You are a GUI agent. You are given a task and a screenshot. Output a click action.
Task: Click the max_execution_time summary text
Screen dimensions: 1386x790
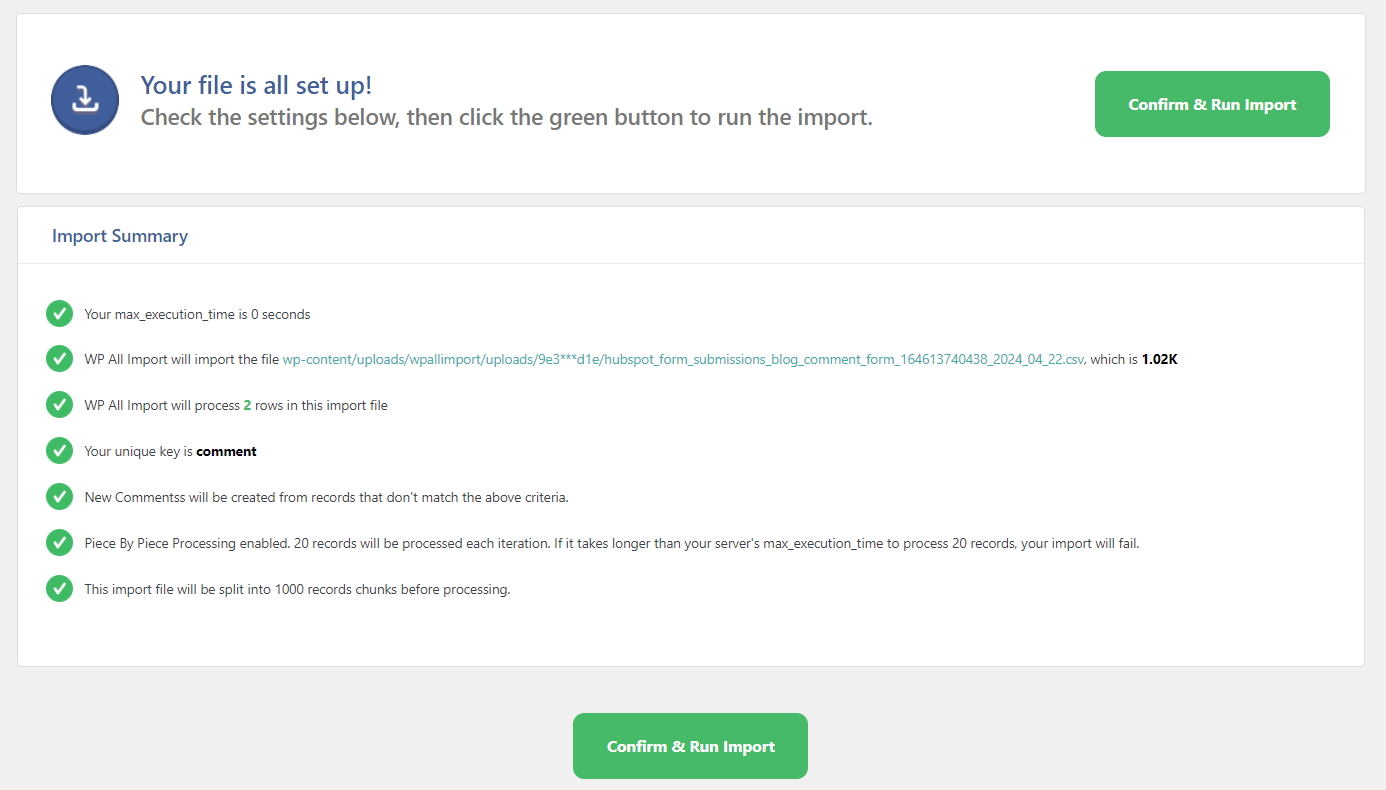(x=197, y=314)
